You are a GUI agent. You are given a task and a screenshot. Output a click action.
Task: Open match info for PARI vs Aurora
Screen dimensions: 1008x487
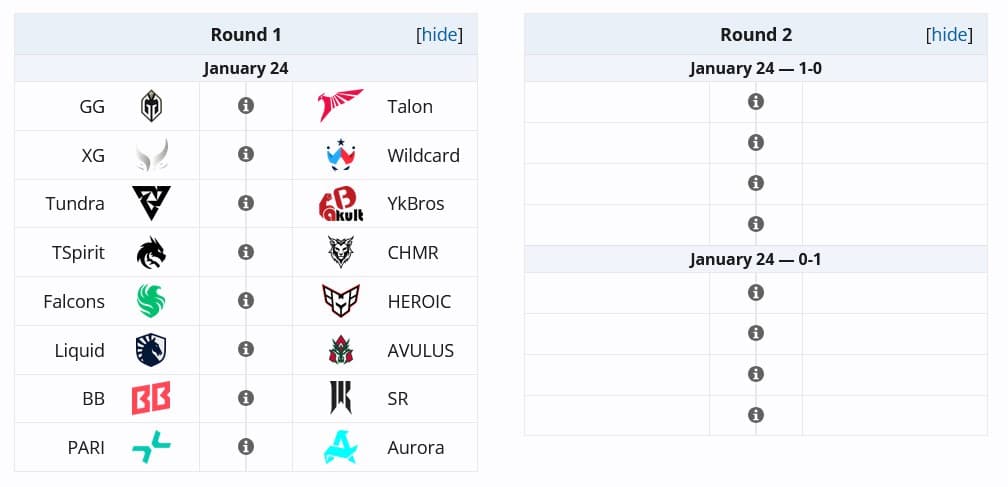coord(246,447)
